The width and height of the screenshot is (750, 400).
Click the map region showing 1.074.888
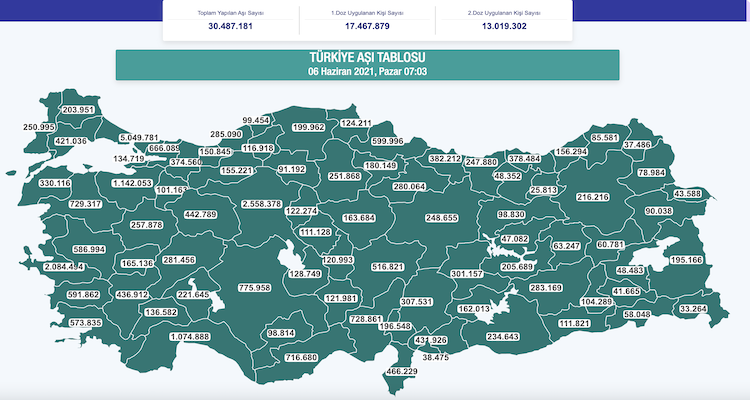pos(190,337)
